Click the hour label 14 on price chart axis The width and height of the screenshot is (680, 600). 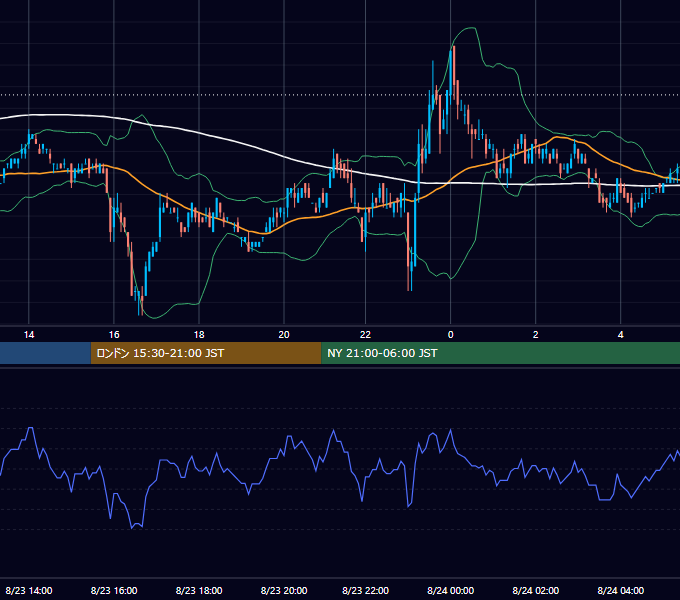pos(29,335)
